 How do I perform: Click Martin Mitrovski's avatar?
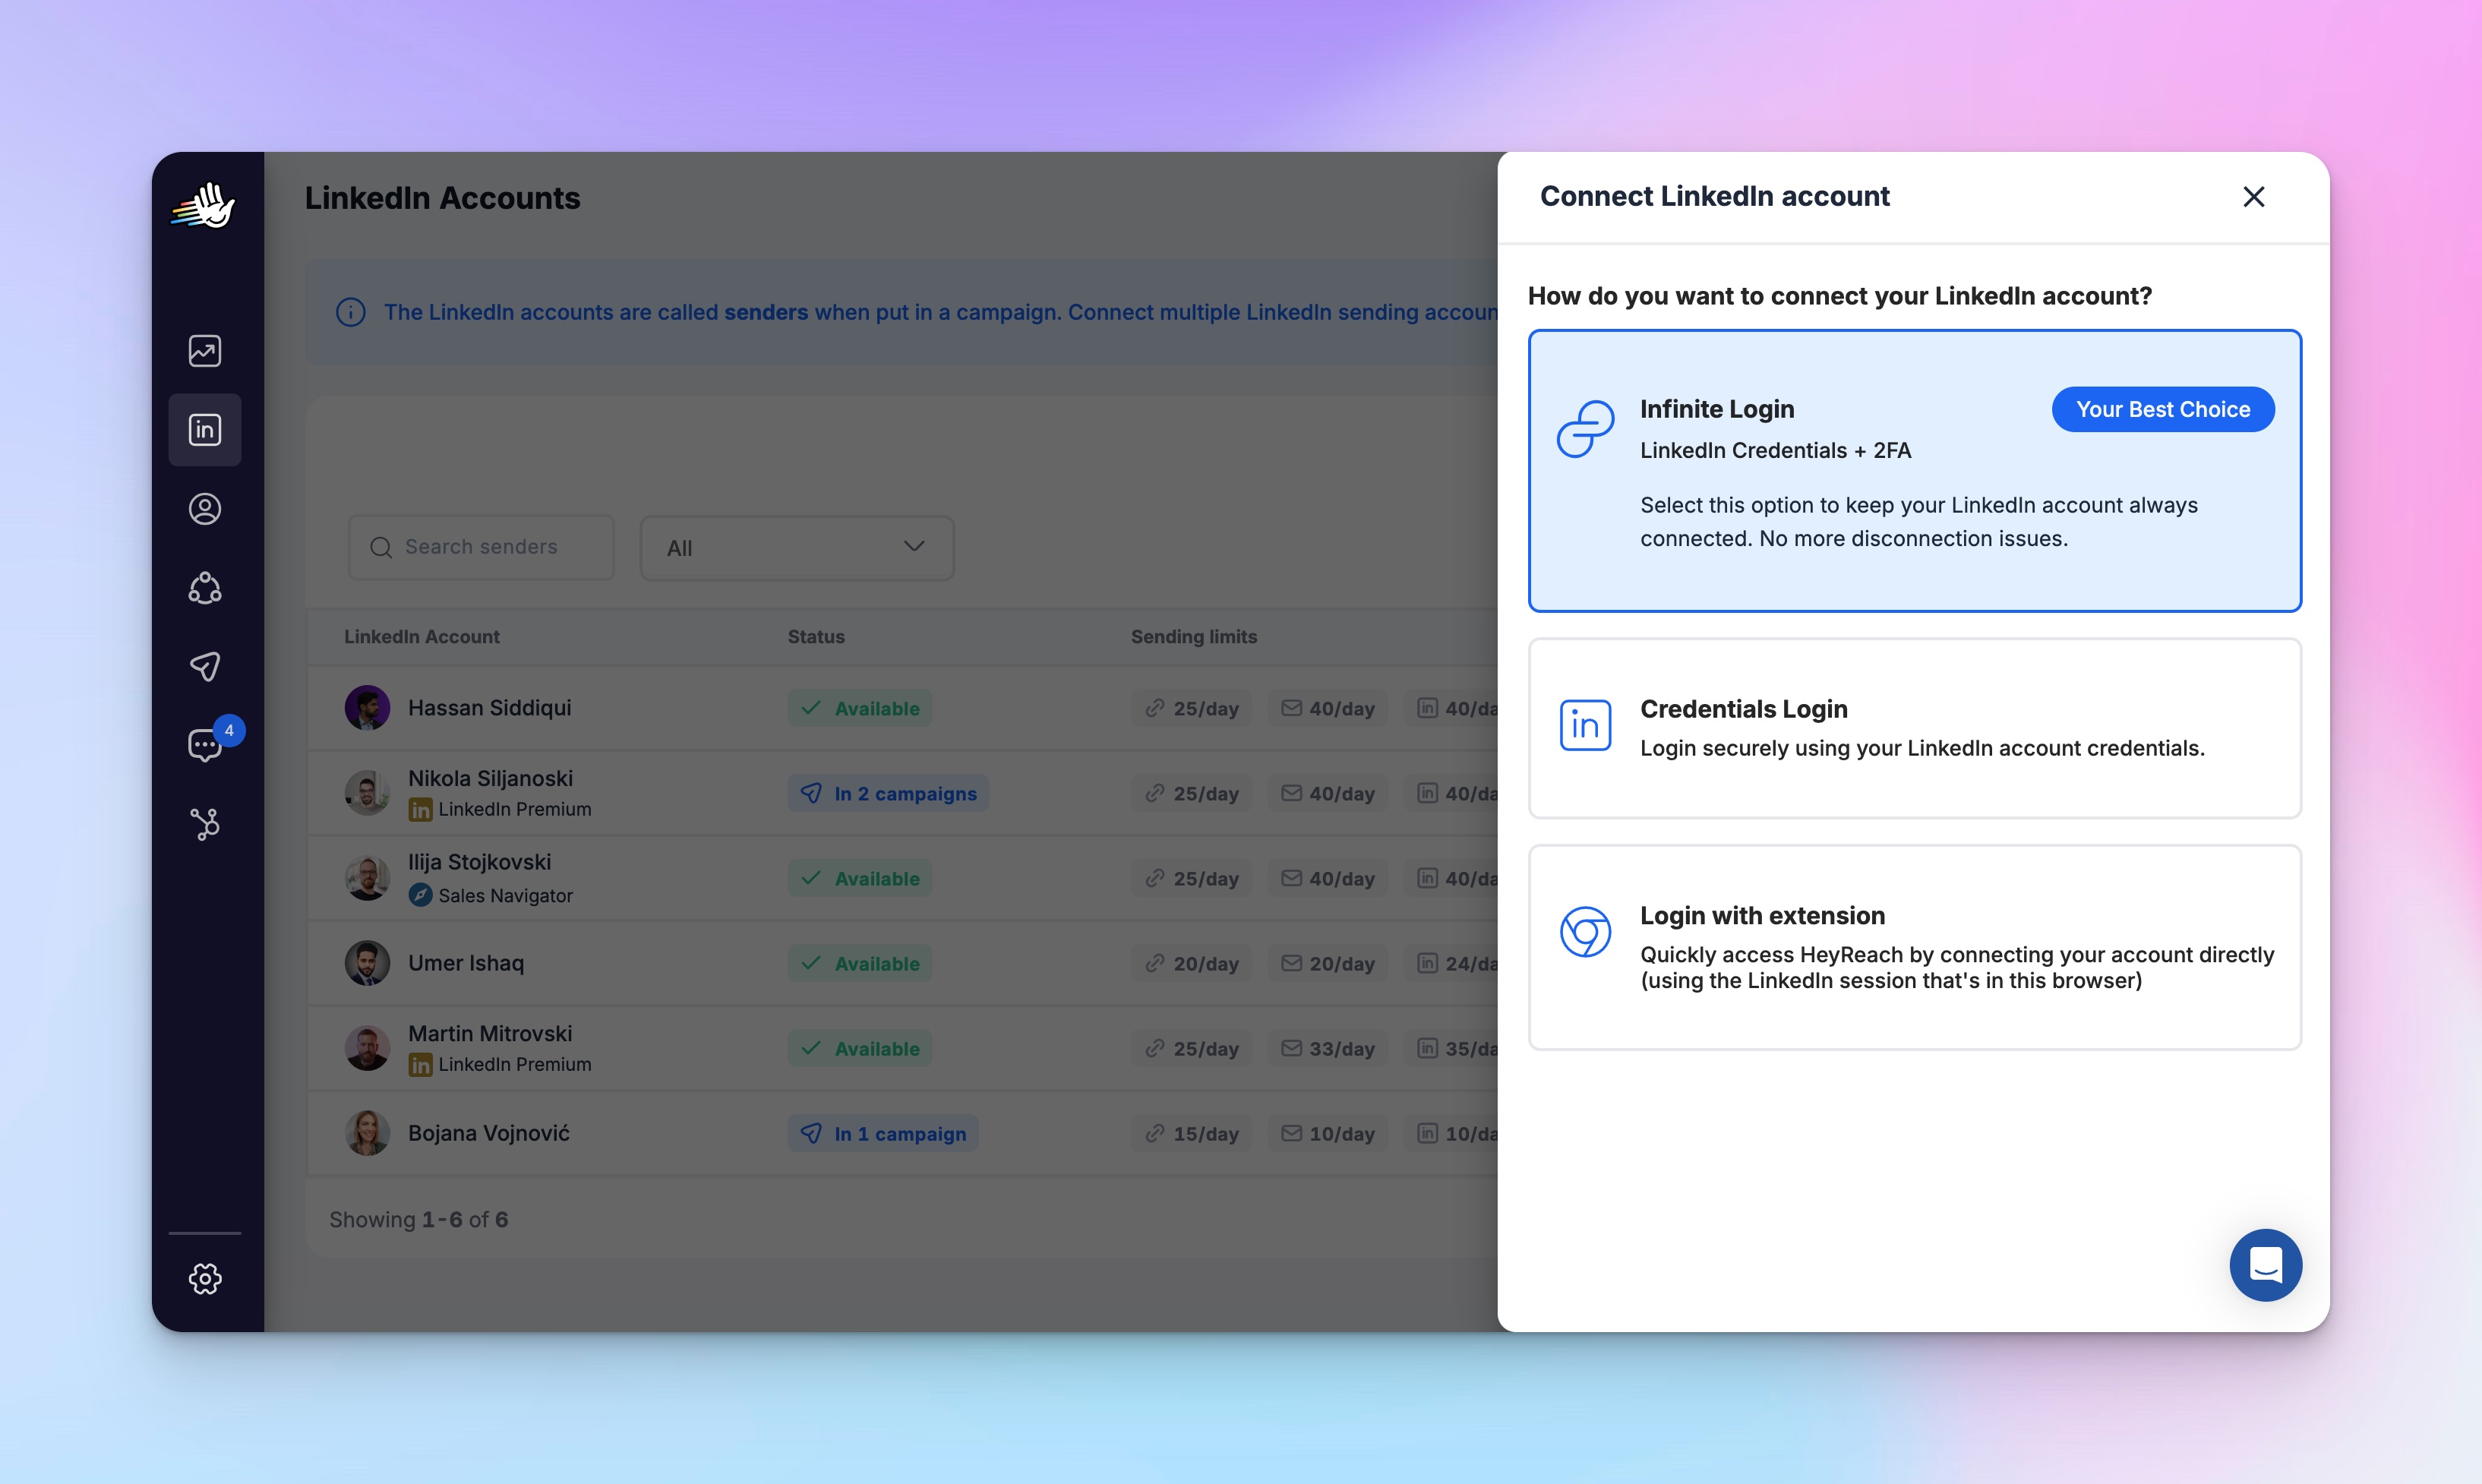(367, 1048)
